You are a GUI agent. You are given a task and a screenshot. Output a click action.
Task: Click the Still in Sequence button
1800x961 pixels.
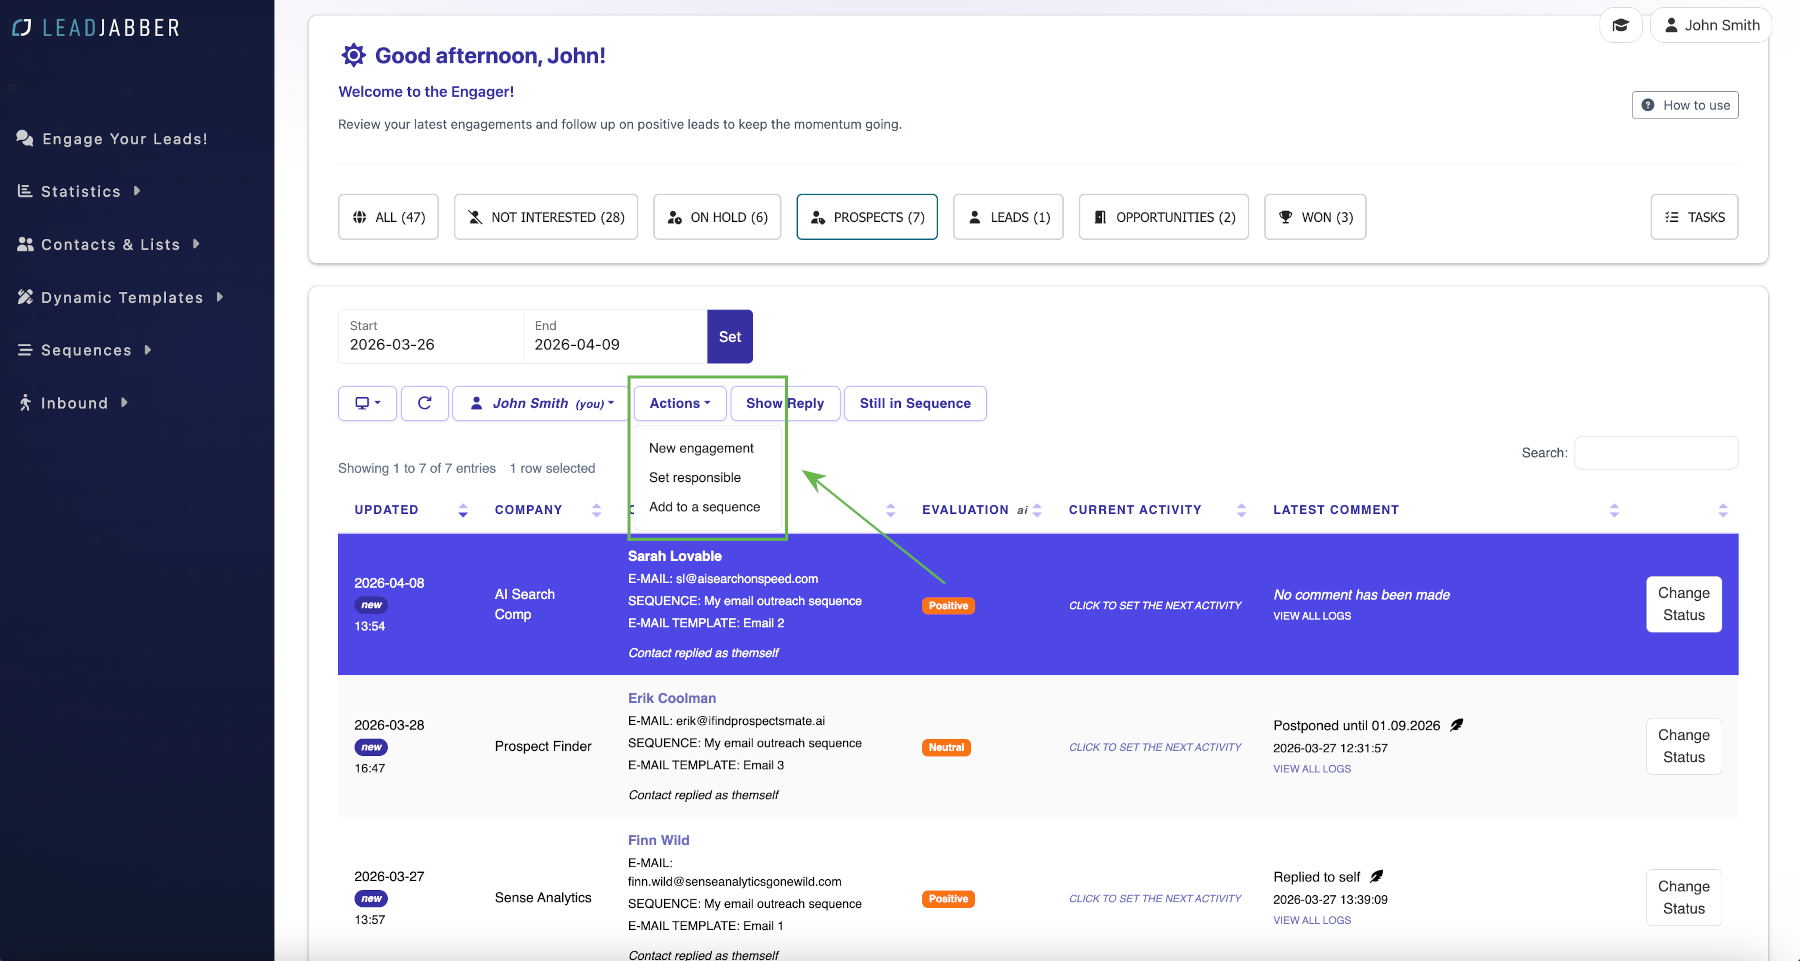(x=915, y=403)
